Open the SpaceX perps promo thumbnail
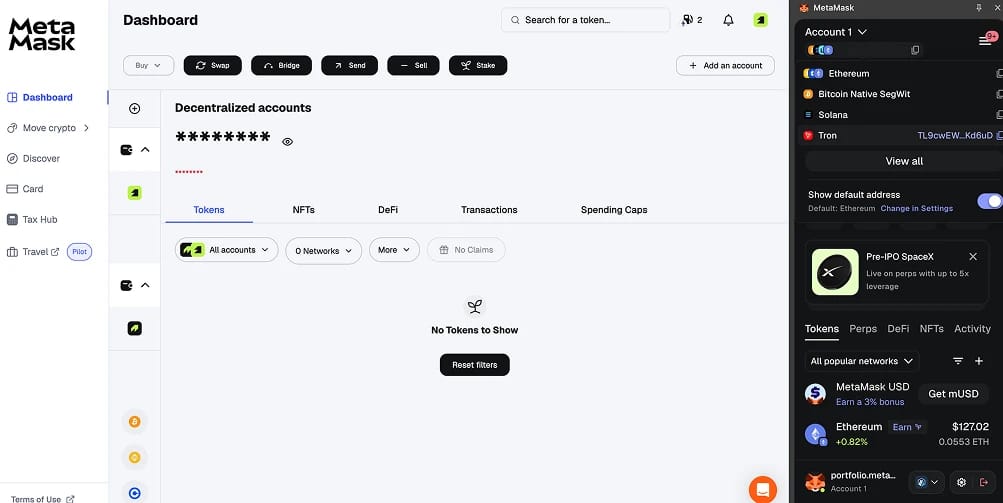 835,272
